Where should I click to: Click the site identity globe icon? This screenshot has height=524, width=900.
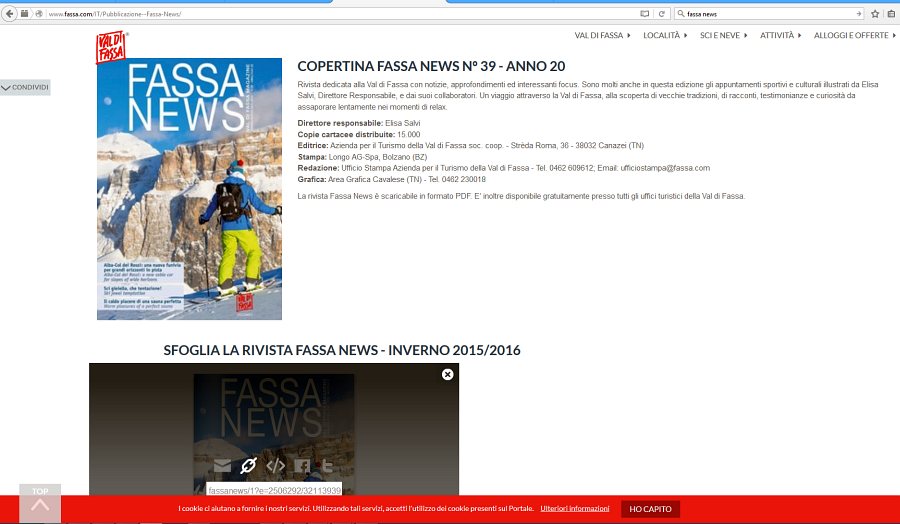(x=39, y=14)
